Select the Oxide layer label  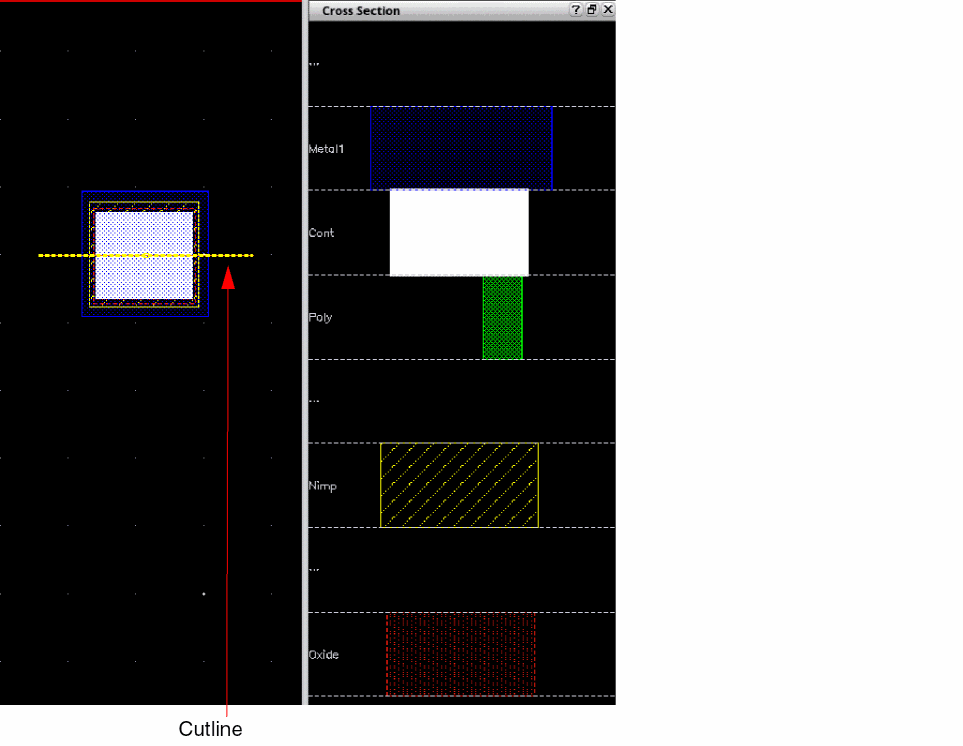pyautogui.click(x=324, y=655)
